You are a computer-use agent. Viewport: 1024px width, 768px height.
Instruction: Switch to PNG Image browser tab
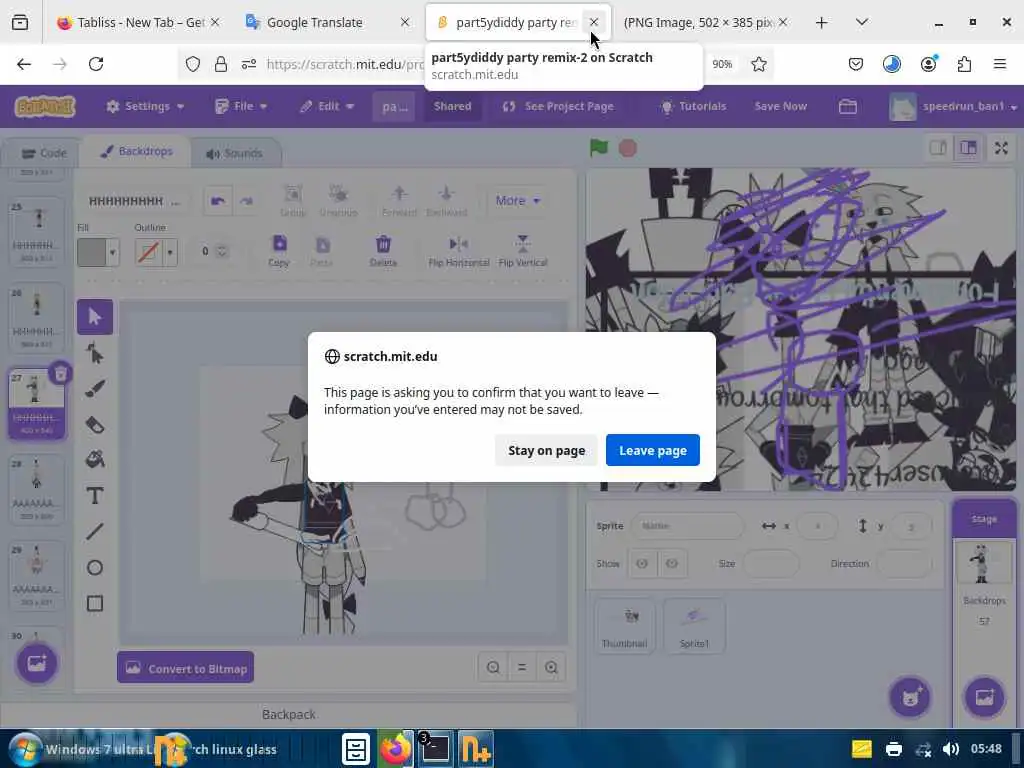tap(697, 22)
